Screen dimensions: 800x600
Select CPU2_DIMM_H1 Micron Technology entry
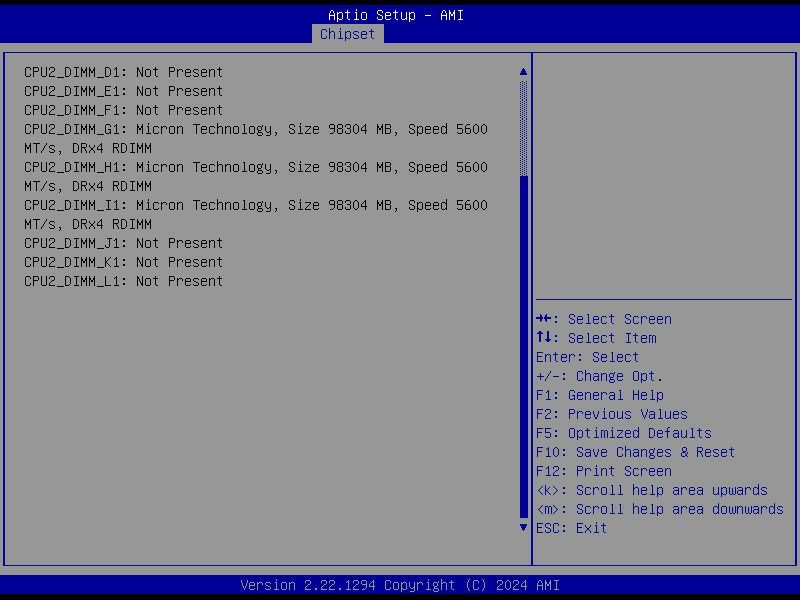[256, 177]
